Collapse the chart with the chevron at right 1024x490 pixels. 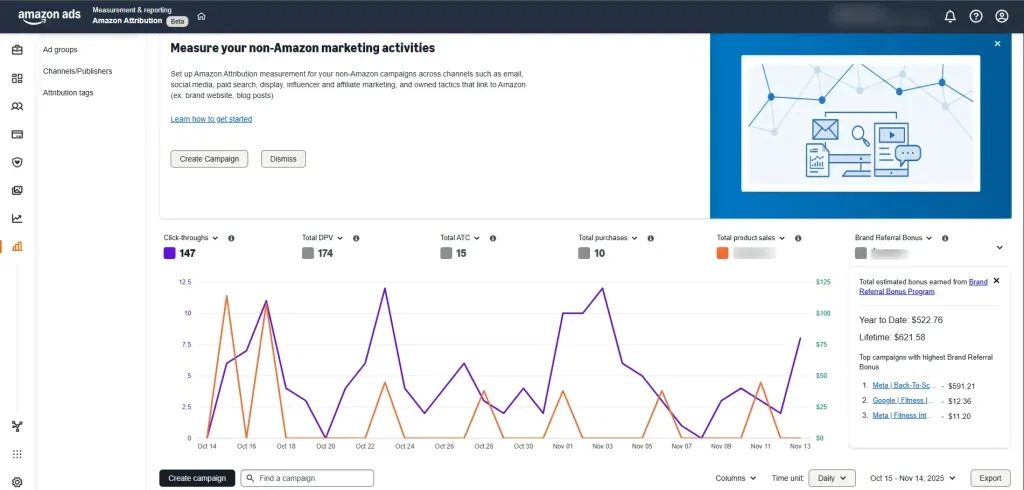point(999,248)
